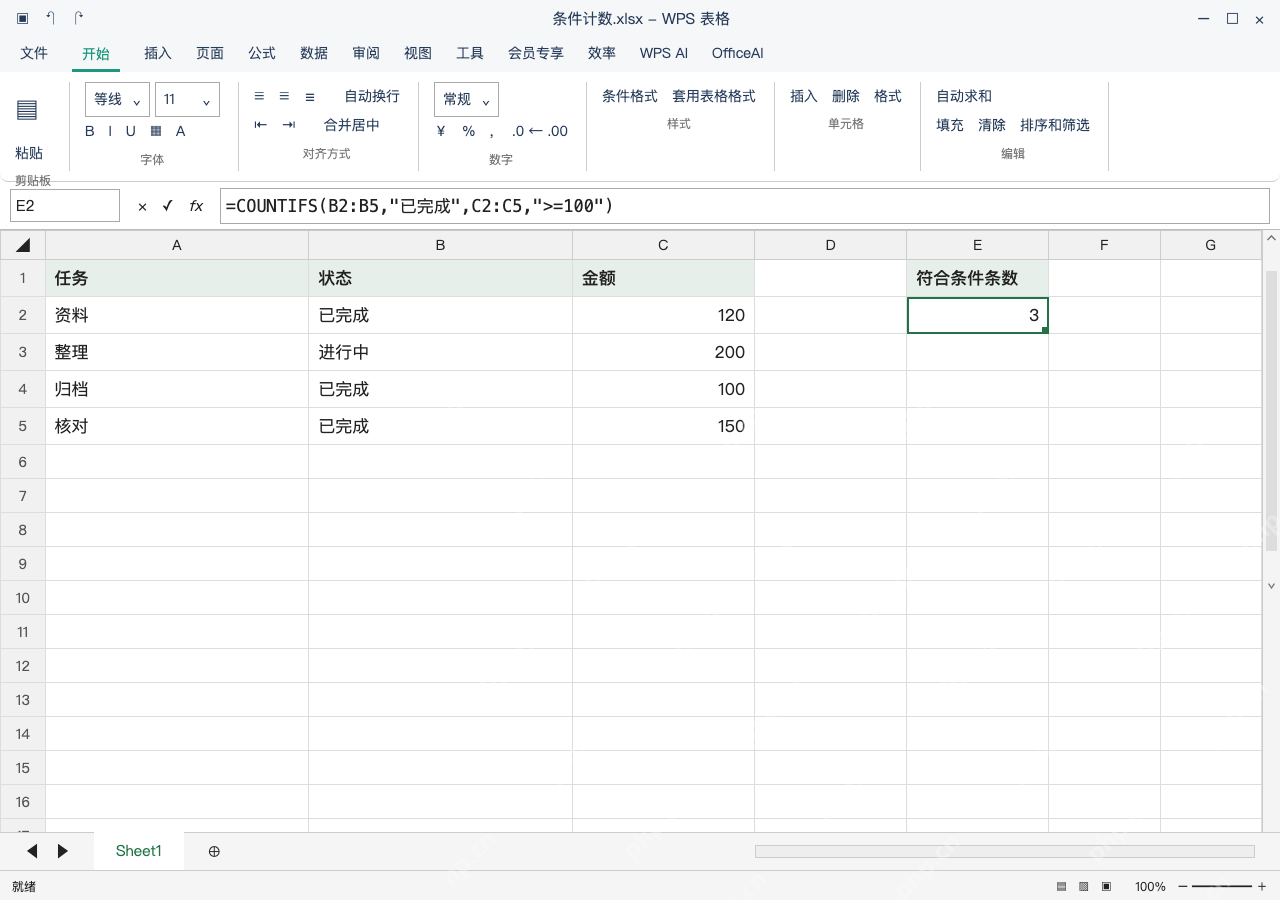Open the 套用表格格式 table style gallery
1280x900 pixels.
[x=714, y=96]
